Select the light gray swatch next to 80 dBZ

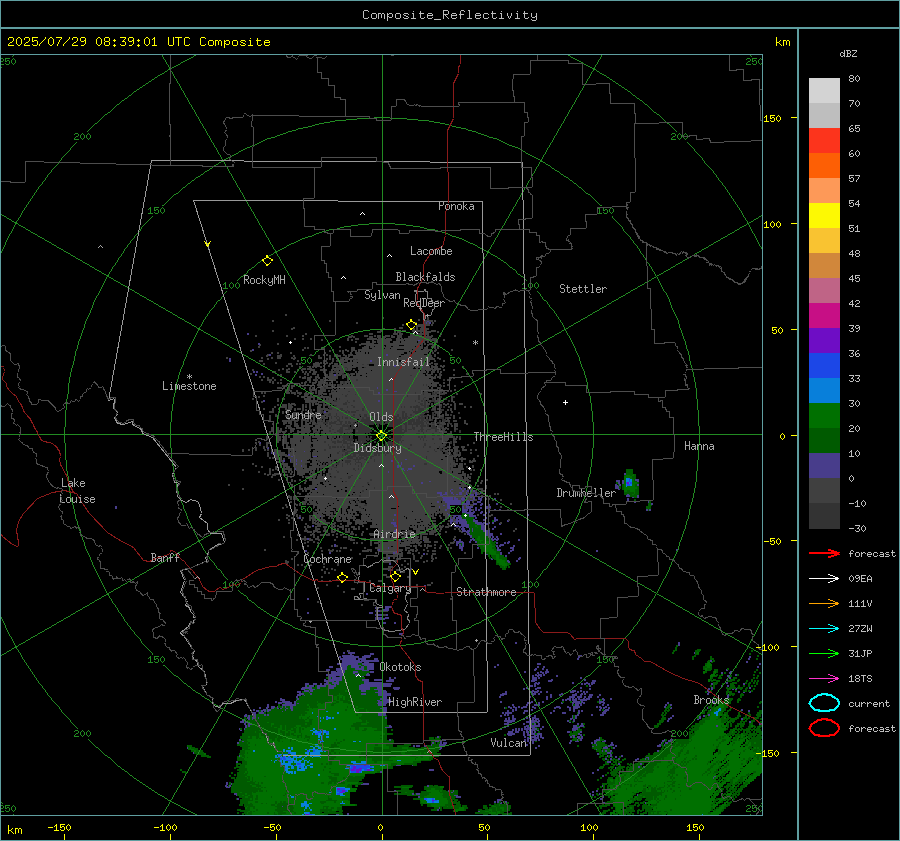[x=824, y=91]
